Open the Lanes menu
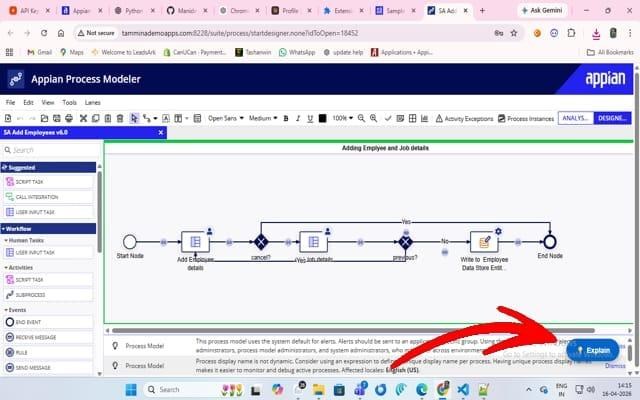The image size is (640, 400). point(93,102)
